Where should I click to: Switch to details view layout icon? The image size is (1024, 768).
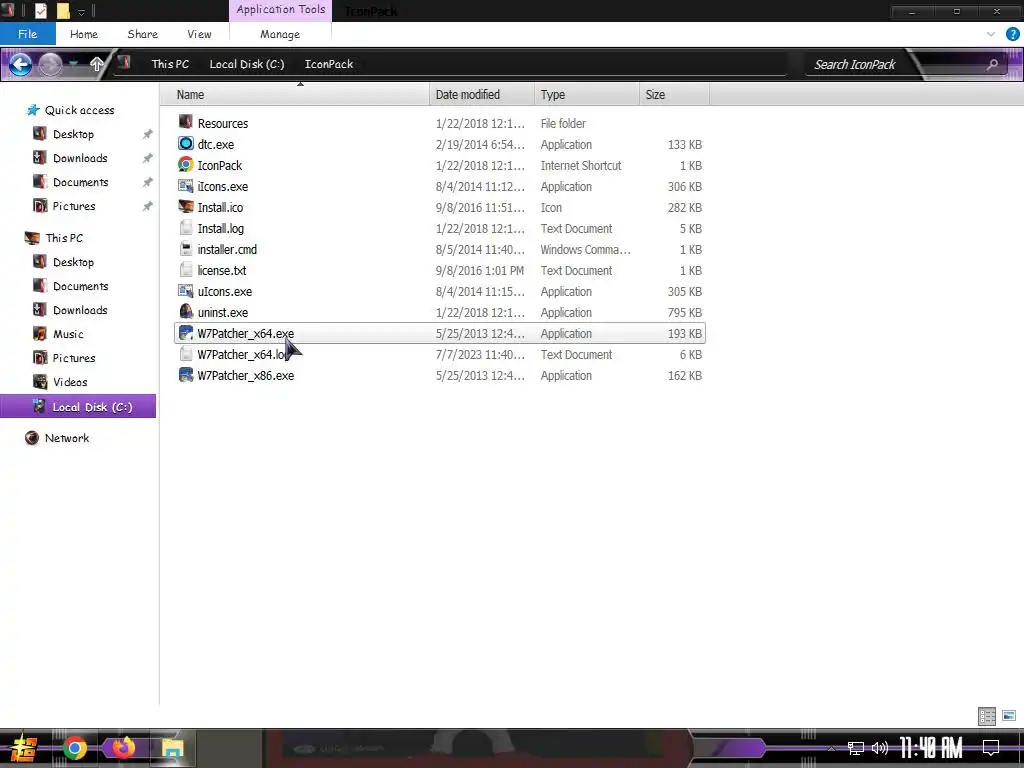987,716
